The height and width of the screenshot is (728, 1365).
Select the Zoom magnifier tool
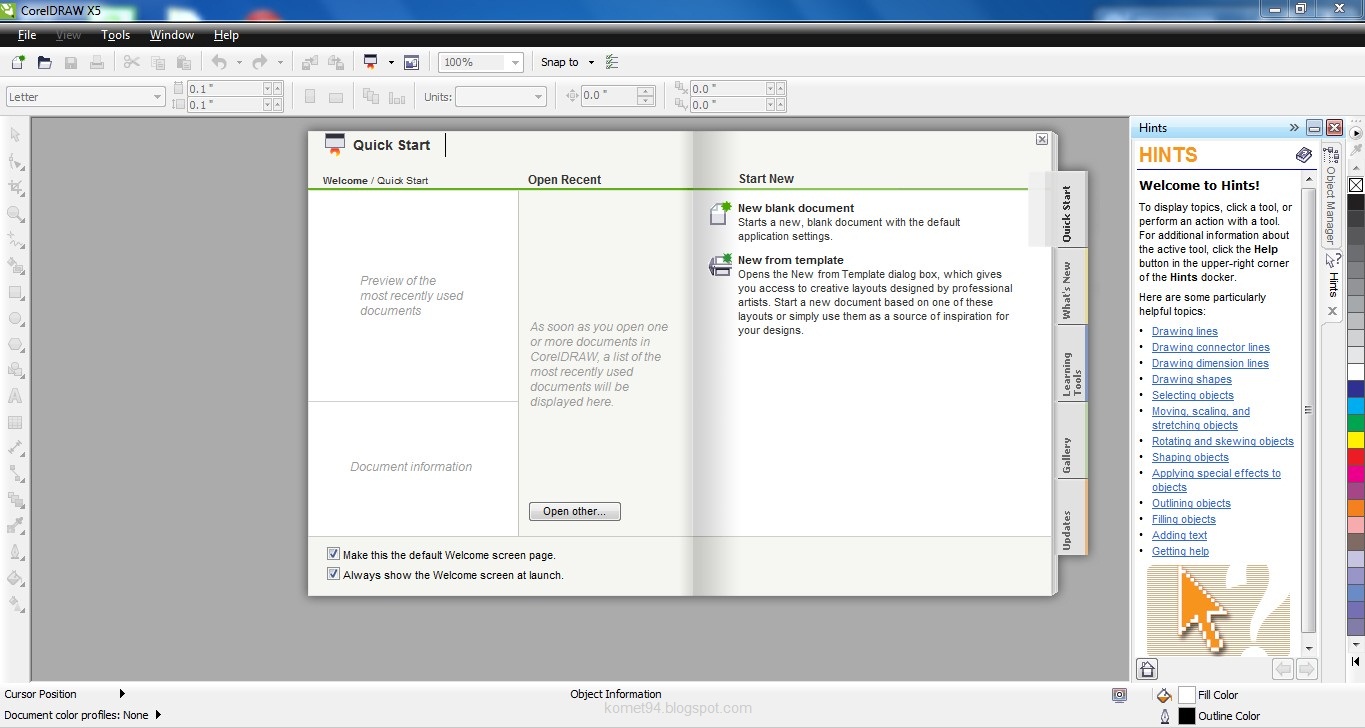pos(16,213)
